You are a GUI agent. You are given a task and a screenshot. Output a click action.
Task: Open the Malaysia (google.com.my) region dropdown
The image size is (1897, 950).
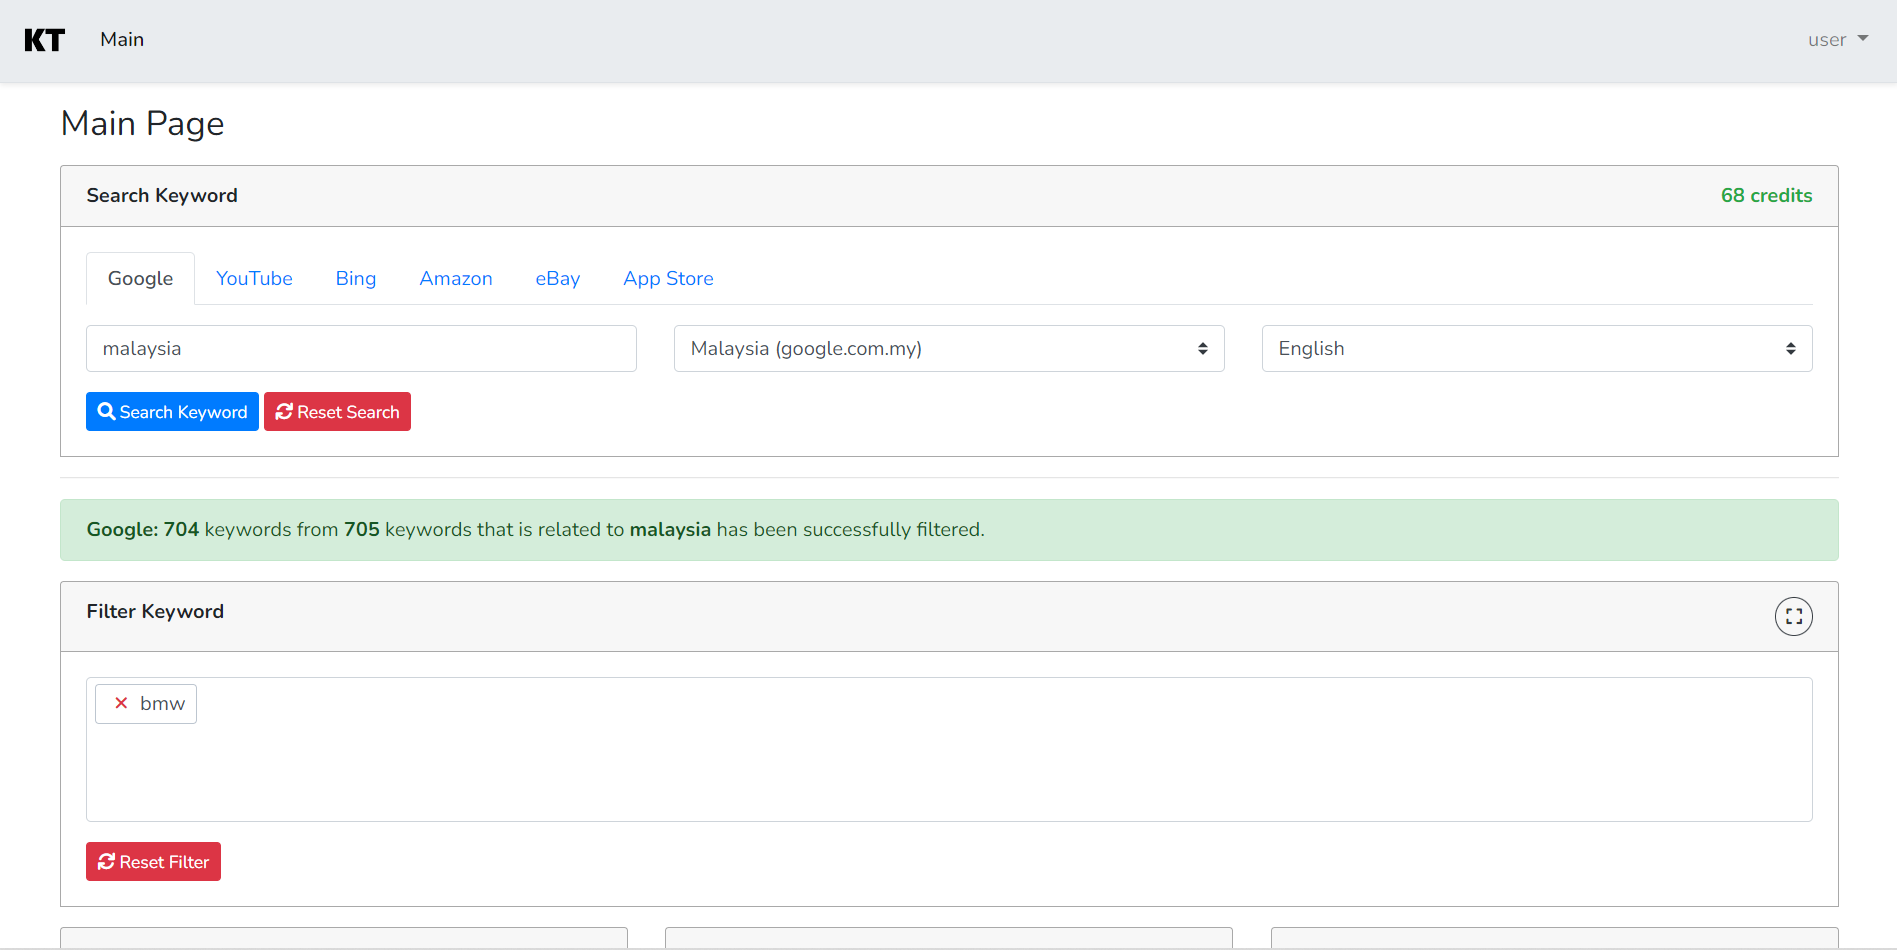pos(948,349)
